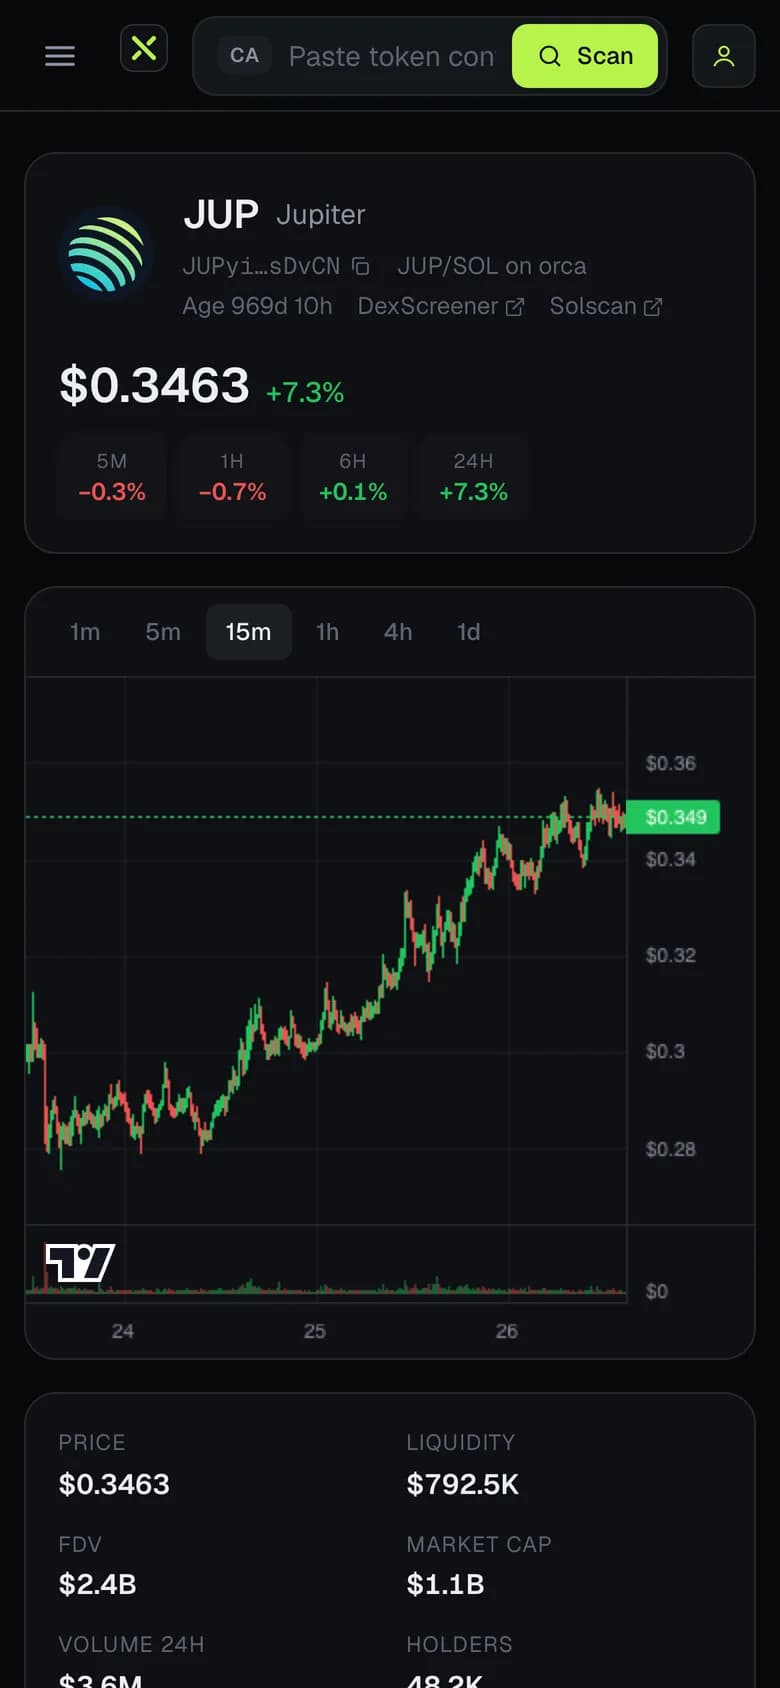Screen dimensions: 780x1688
Task: Select the 5m chart interval
Action: pyautogui.click(x=163, y=632)
